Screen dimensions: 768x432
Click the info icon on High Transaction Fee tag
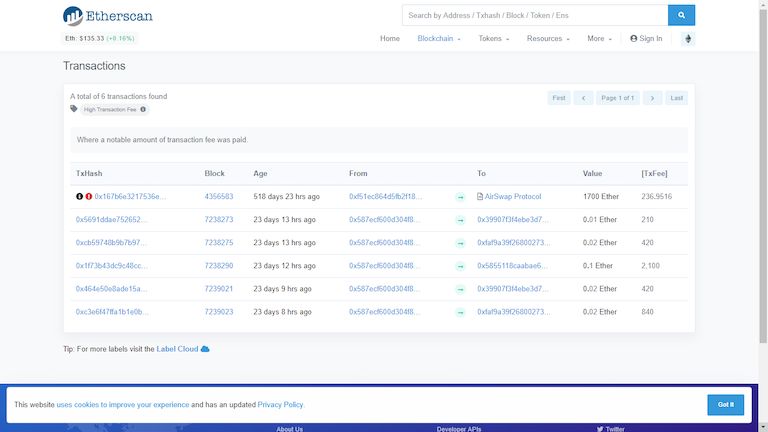click(143, 109)
